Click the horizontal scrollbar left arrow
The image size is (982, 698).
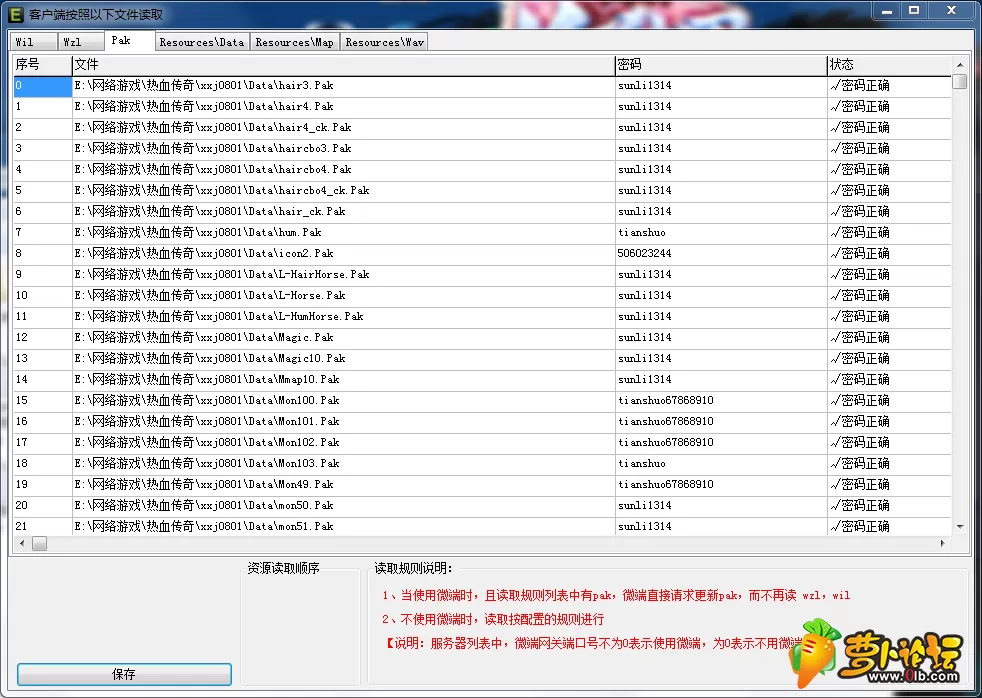point(23,543)
